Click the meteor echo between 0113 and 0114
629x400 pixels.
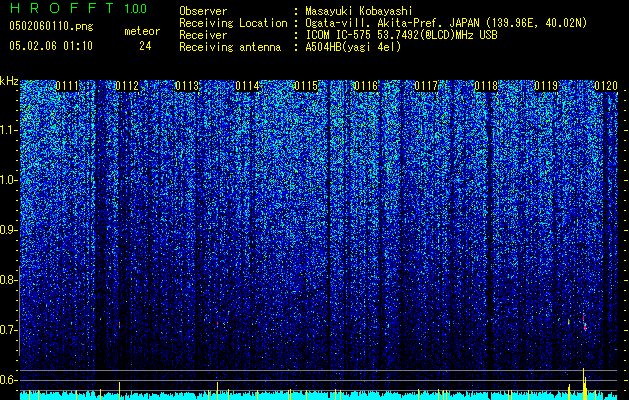pos(217,323)
